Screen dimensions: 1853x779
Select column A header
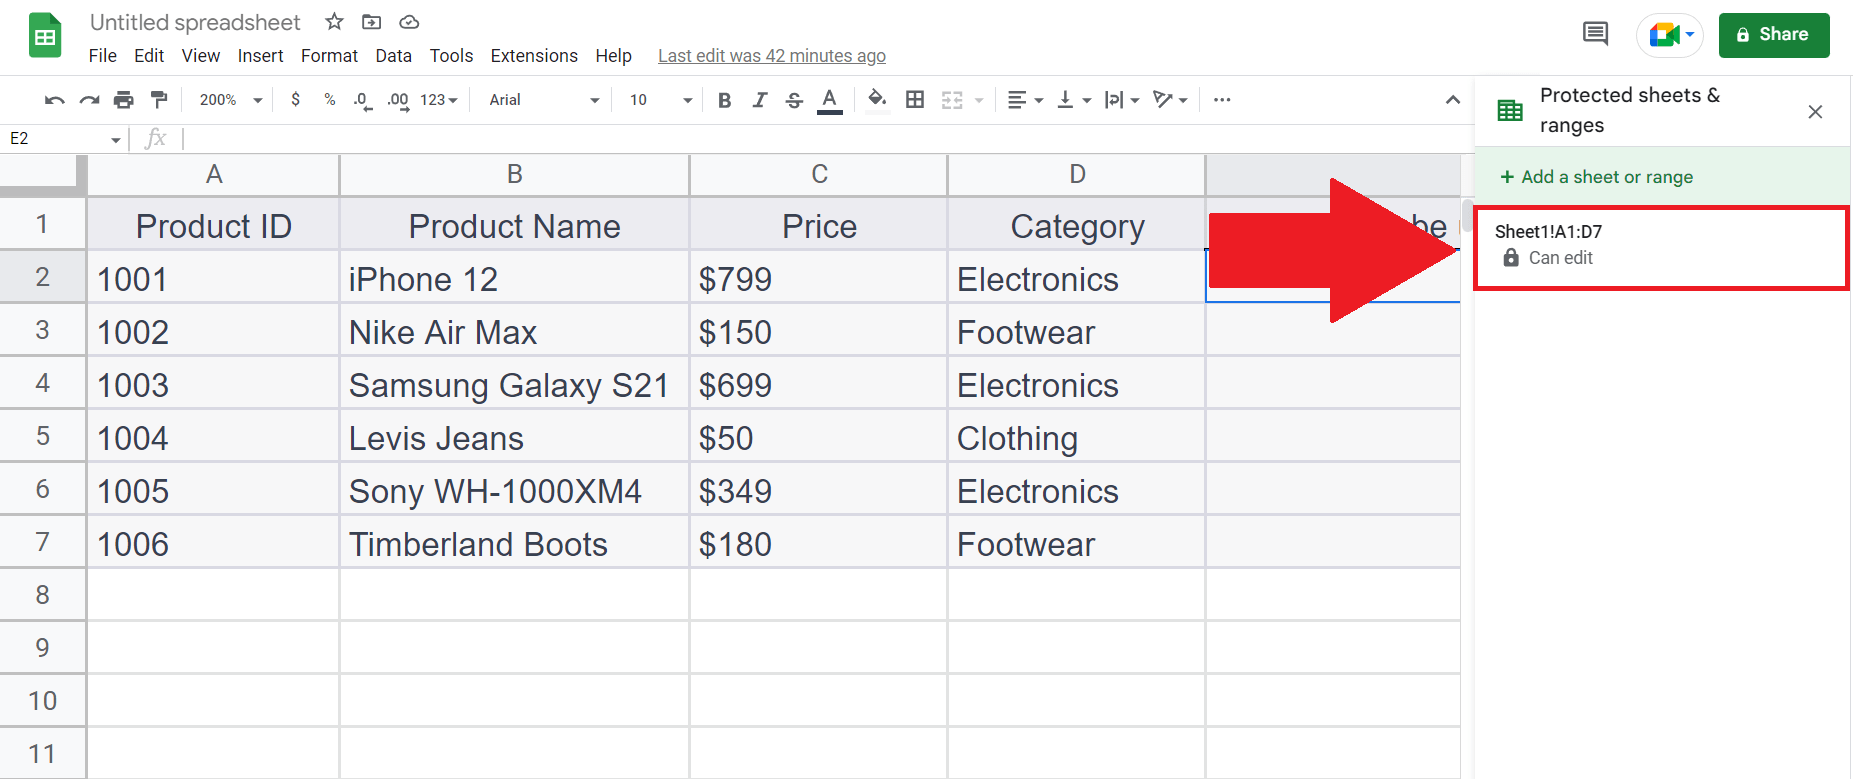[213, 175]
